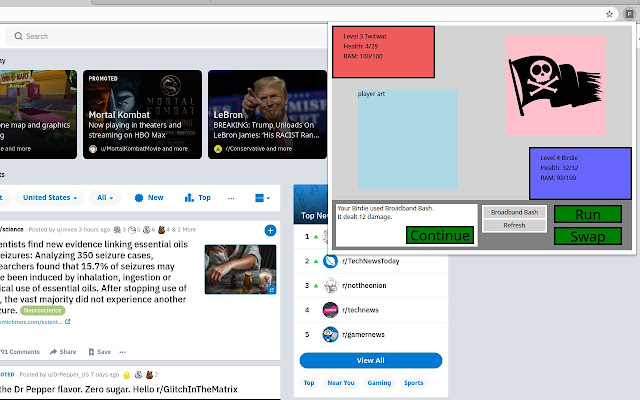The width and height of the screenshot is (640, 400).
Task: Open r/TechNewsToday community
Action: tap(371, 261)
